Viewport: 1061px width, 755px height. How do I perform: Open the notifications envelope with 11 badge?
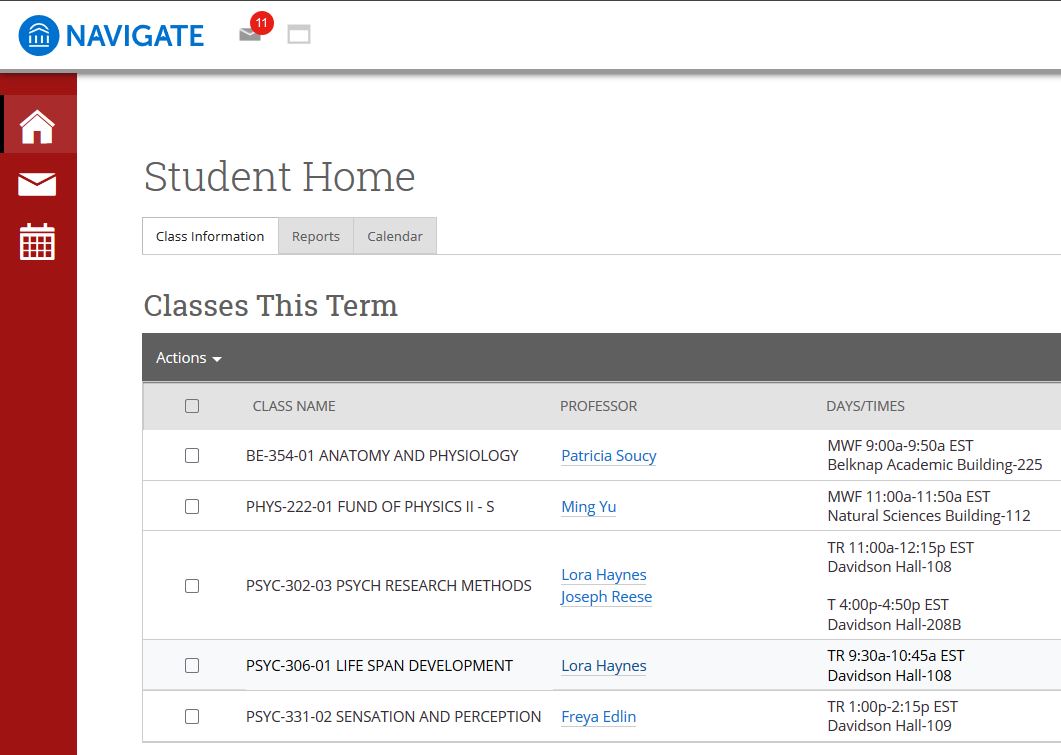pyautogui.click(x=250, y=34)
